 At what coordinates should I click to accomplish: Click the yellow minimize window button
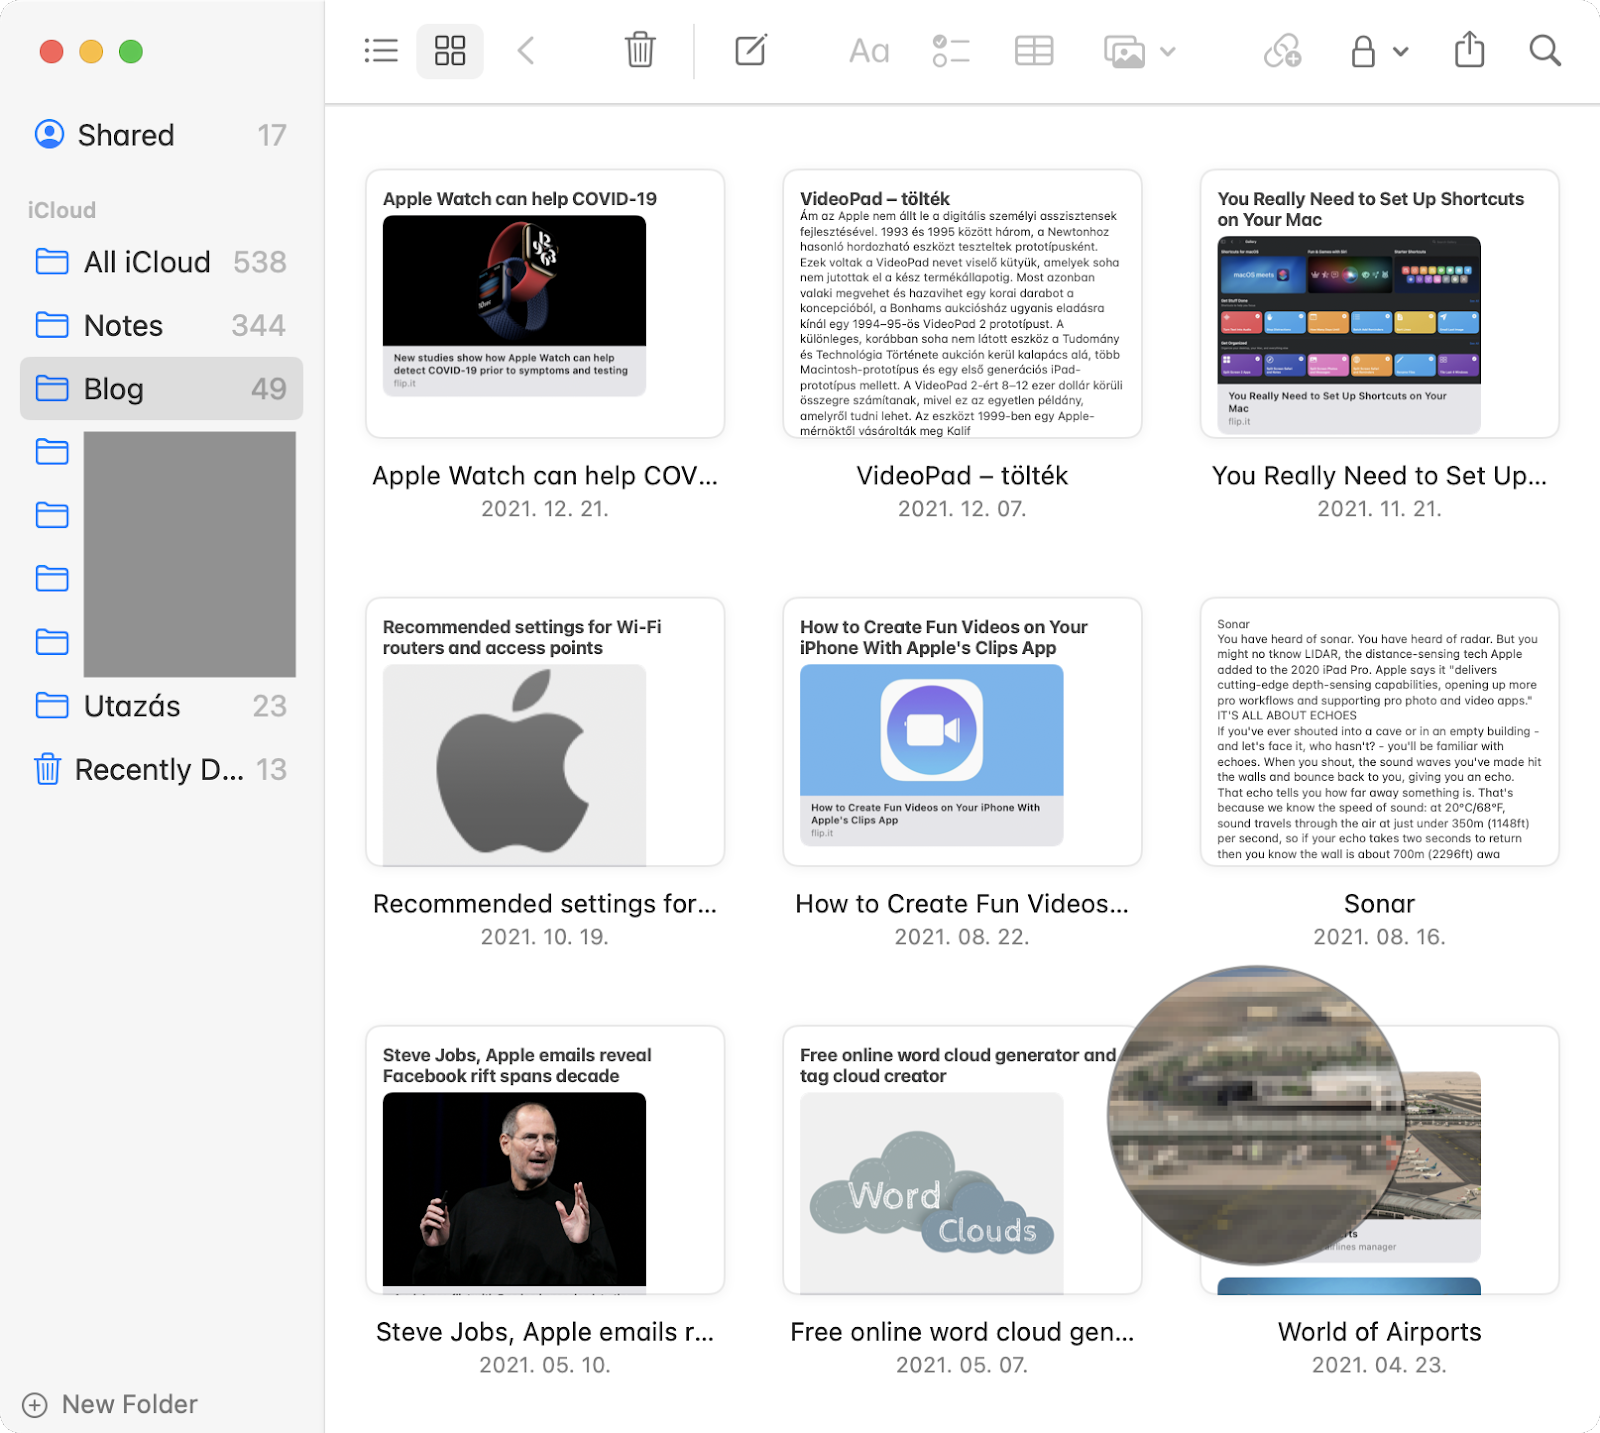click(91, 51)
